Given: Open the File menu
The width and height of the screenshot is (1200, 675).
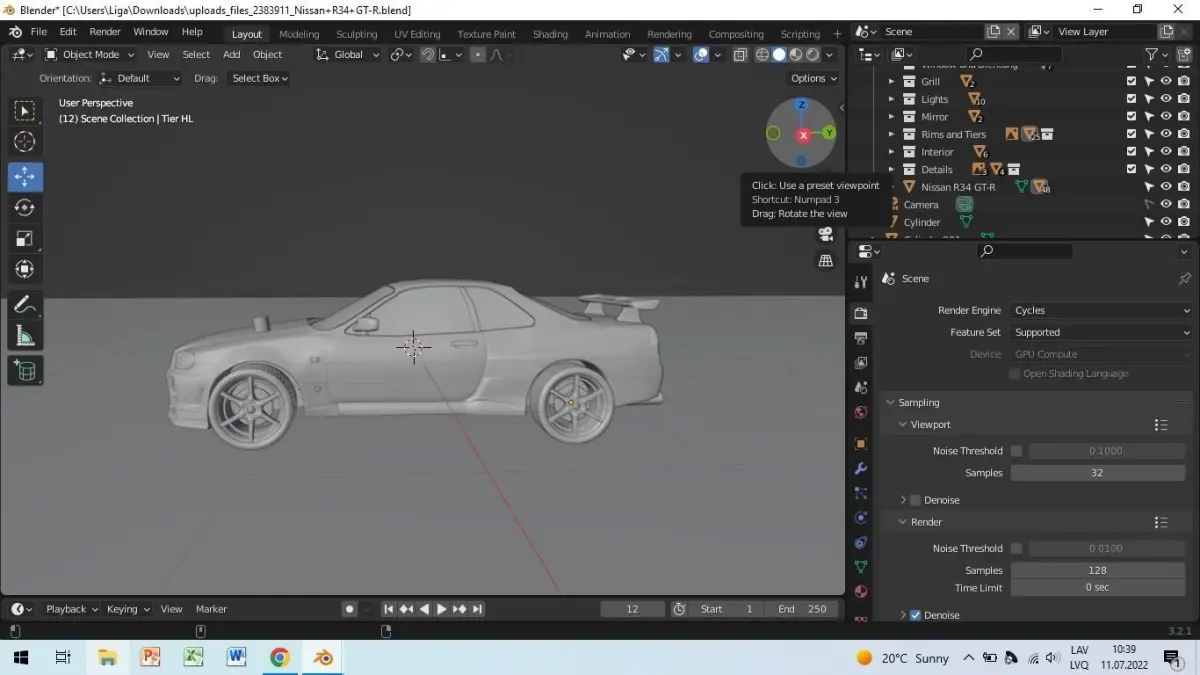Looking at the screenshot, I should (x=38, y=32).
